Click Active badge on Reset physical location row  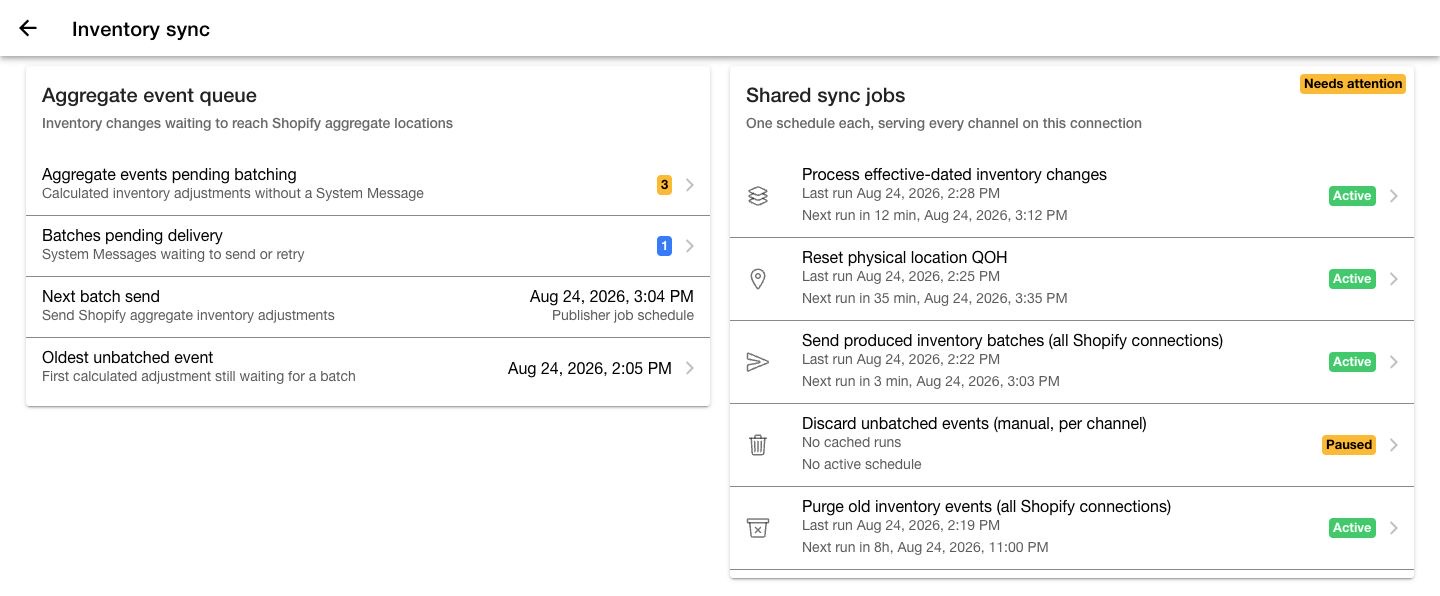click(1352, 279)
